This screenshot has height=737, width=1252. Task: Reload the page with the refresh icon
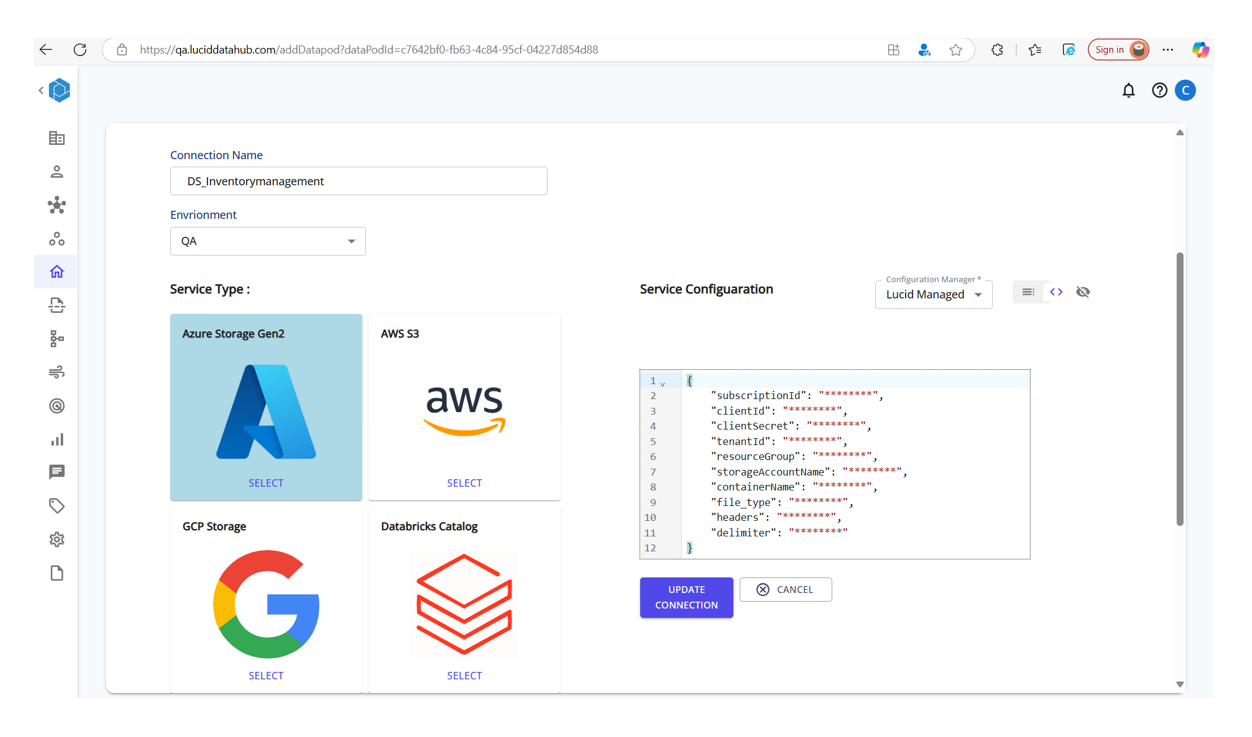[x=80, y=49]
